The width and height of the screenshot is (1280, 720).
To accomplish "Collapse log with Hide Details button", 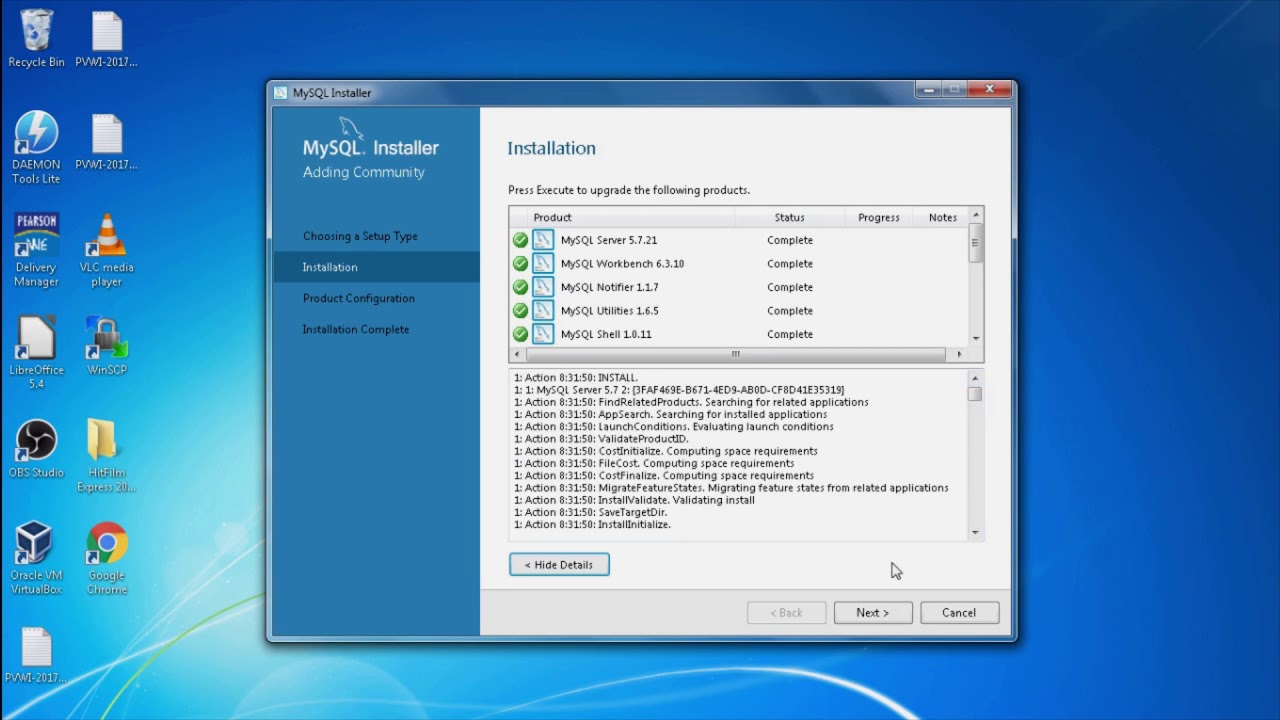I will pos(559,565).
